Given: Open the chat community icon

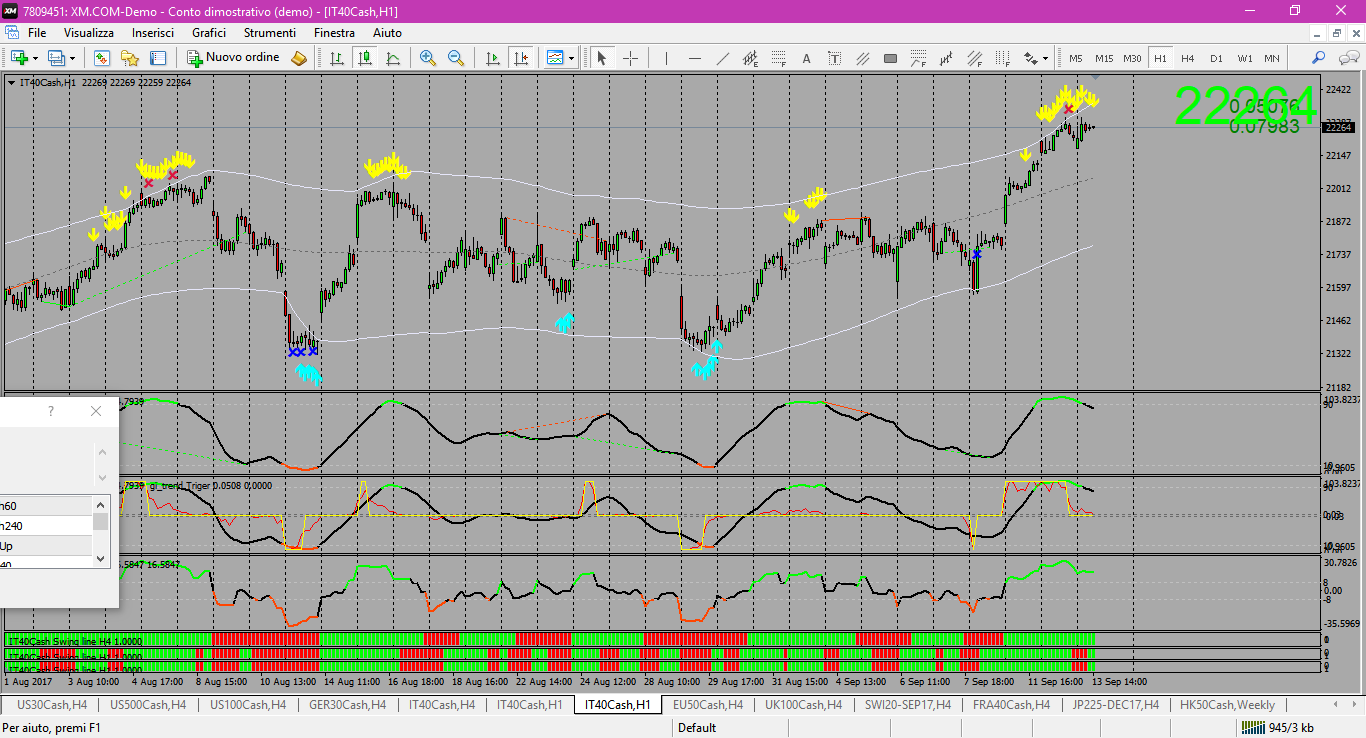Looking at the screenshot, I should click(x=1347, y=58).
